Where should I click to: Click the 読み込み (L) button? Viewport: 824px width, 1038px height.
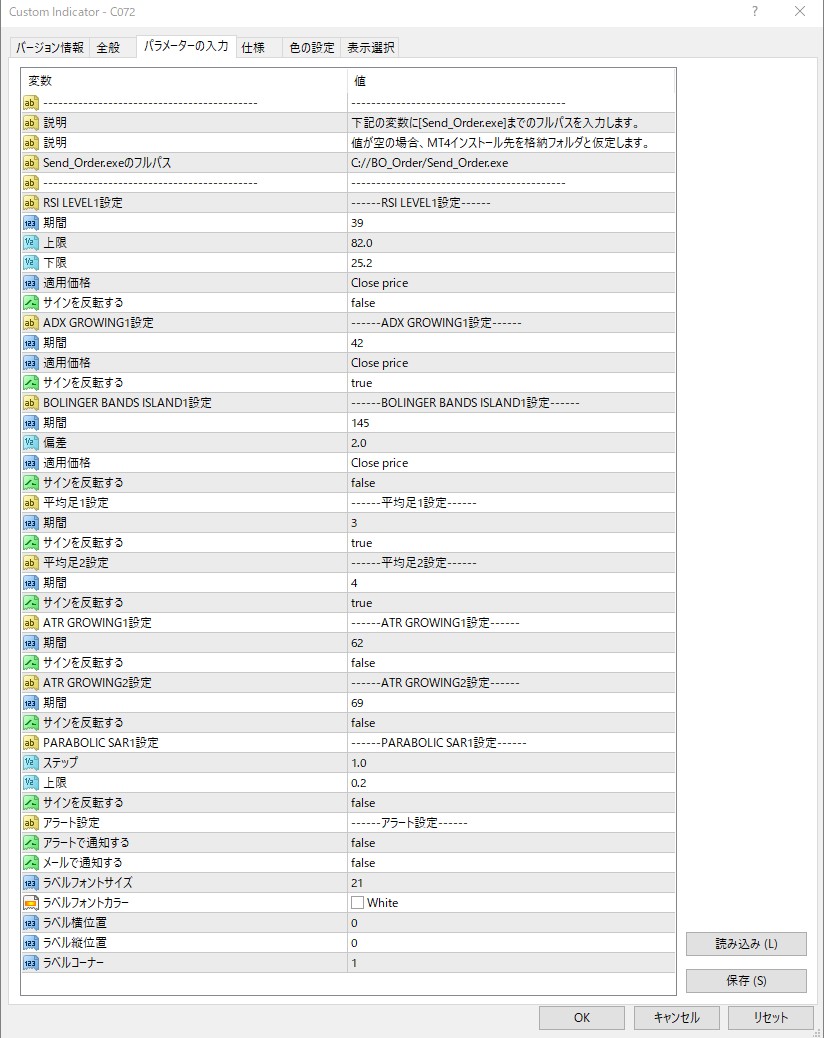click(x=746, y=944)
